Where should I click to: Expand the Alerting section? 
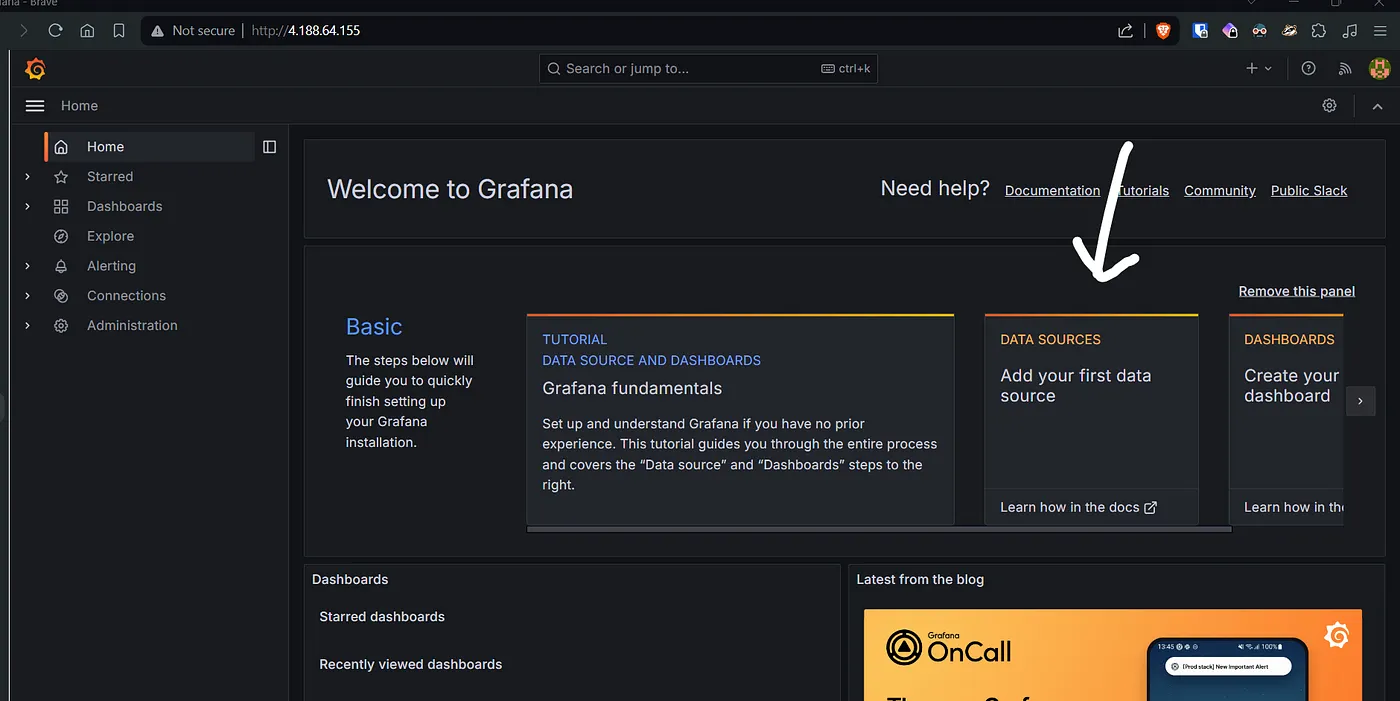pos(27,266)
